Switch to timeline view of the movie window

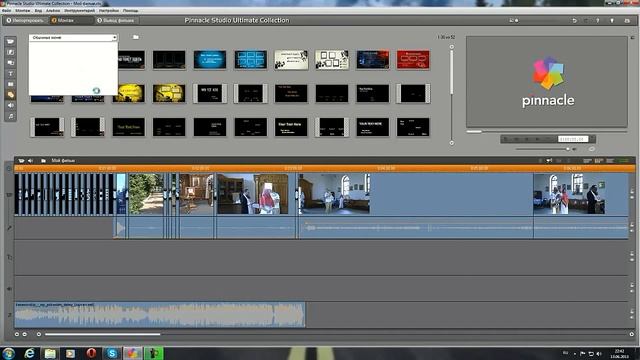point(599,161)
